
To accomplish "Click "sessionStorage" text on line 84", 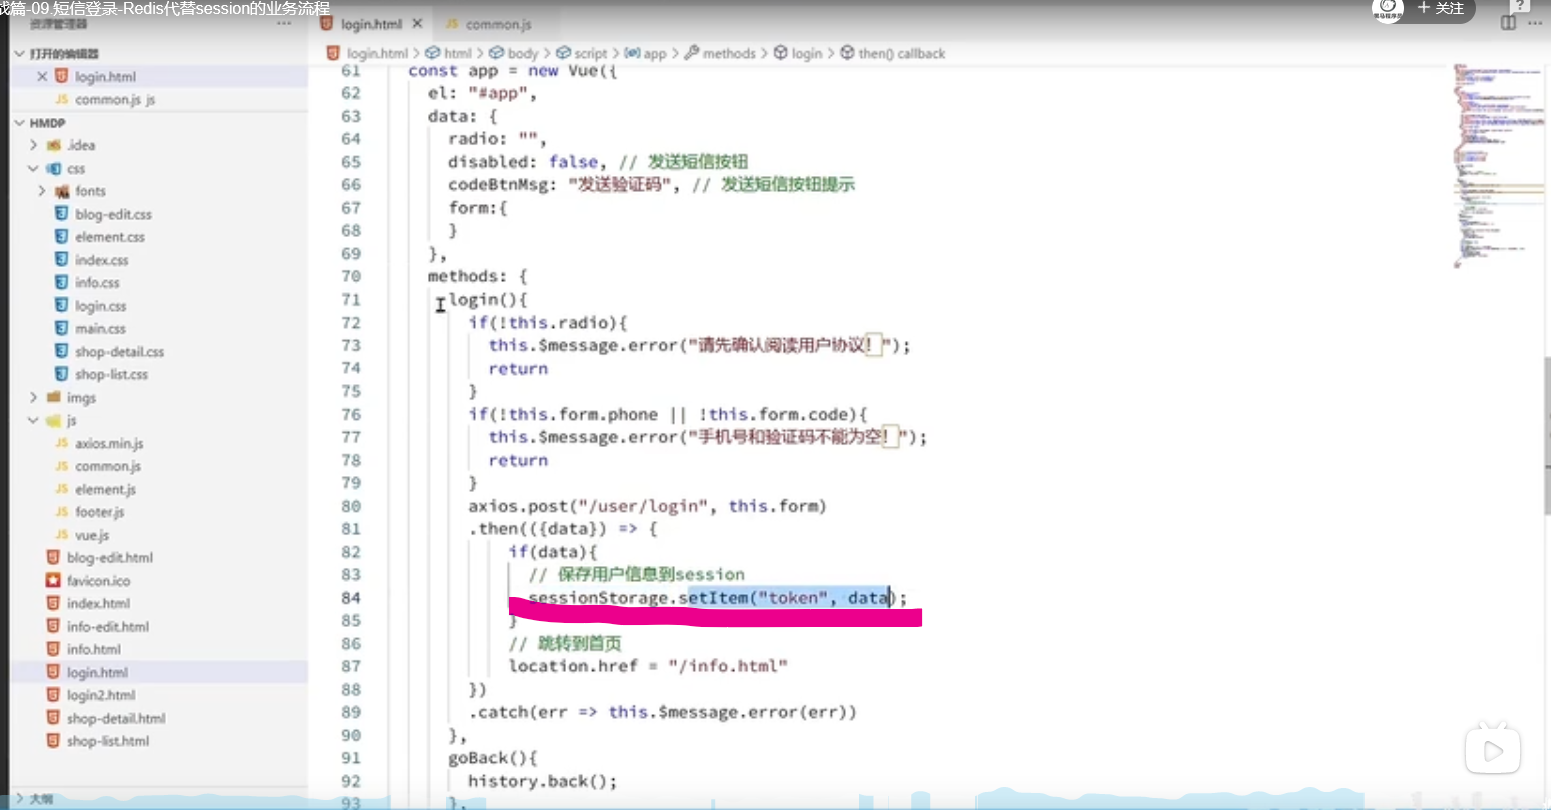I will (598, 598).
